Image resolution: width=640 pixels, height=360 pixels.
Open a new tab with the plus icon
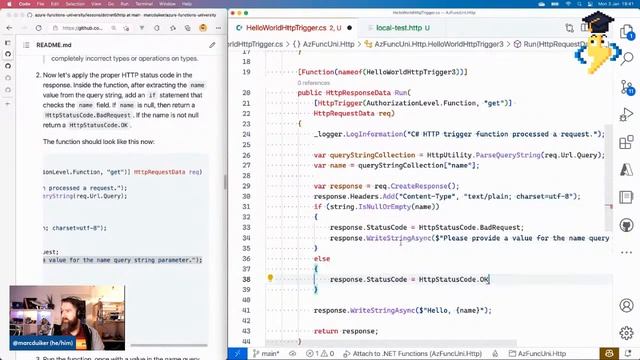(8, 104)
